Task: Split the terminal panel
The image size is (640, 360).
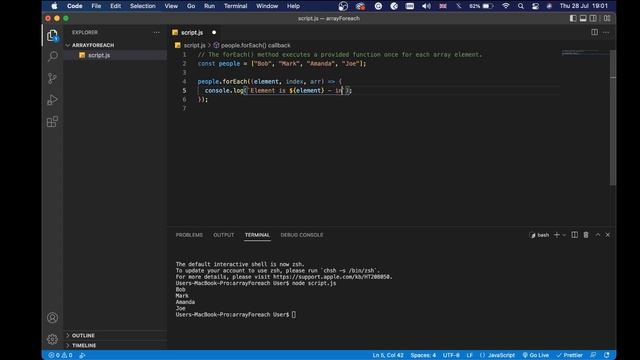Action: (x=574, y=235)
